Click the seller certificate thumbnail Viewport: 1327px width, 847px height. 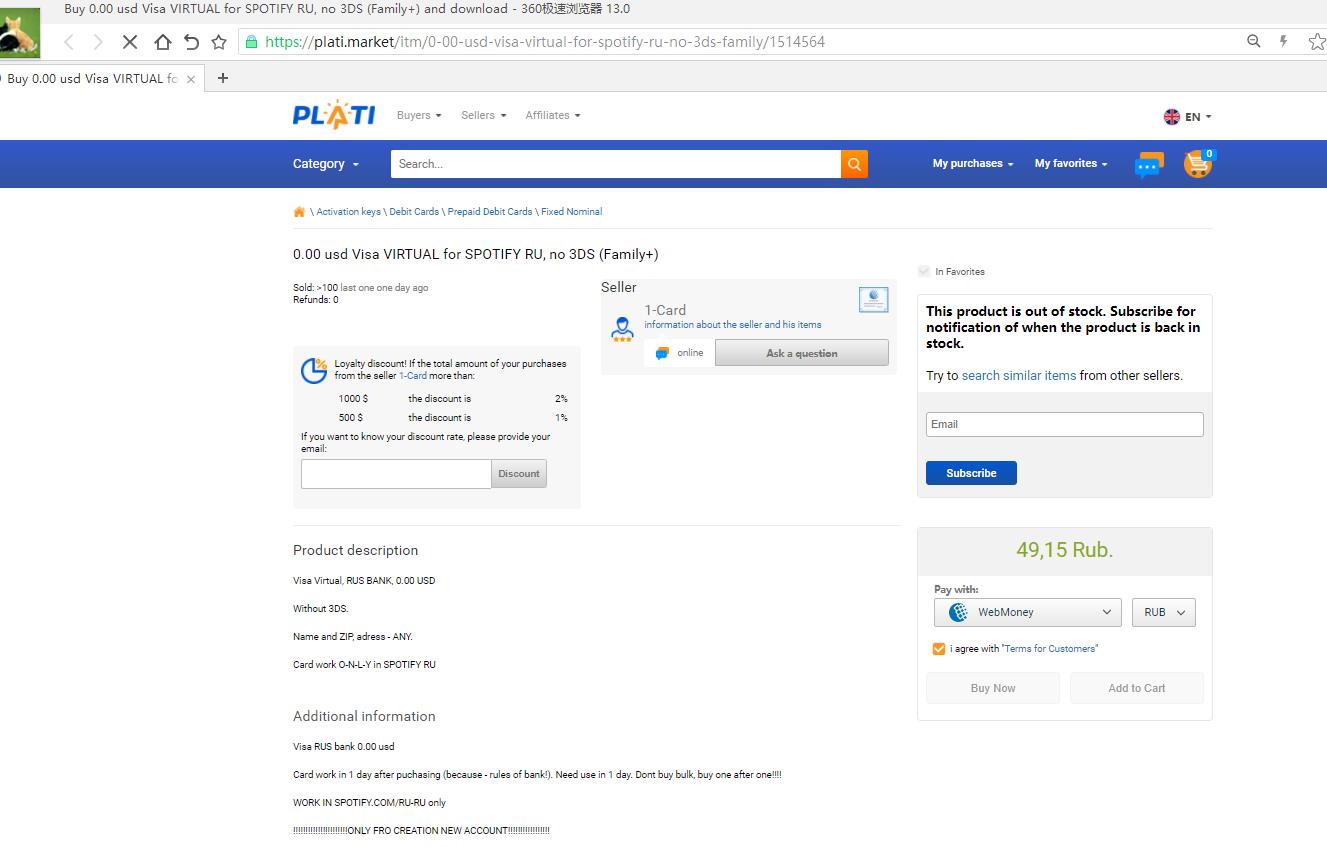tap(873, 299)
